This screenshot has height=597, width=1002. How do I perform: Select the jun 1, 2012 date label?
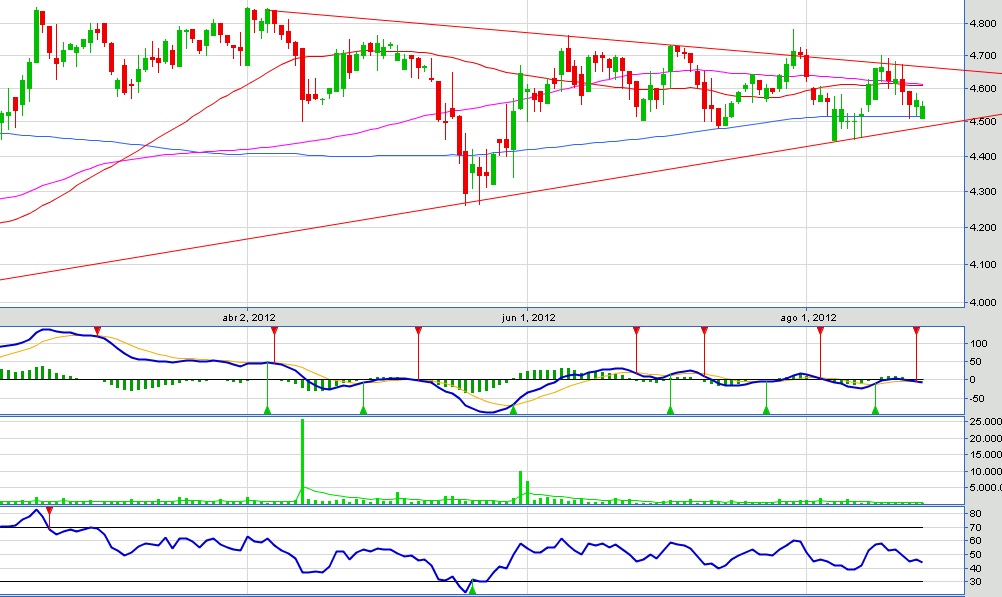529,317
